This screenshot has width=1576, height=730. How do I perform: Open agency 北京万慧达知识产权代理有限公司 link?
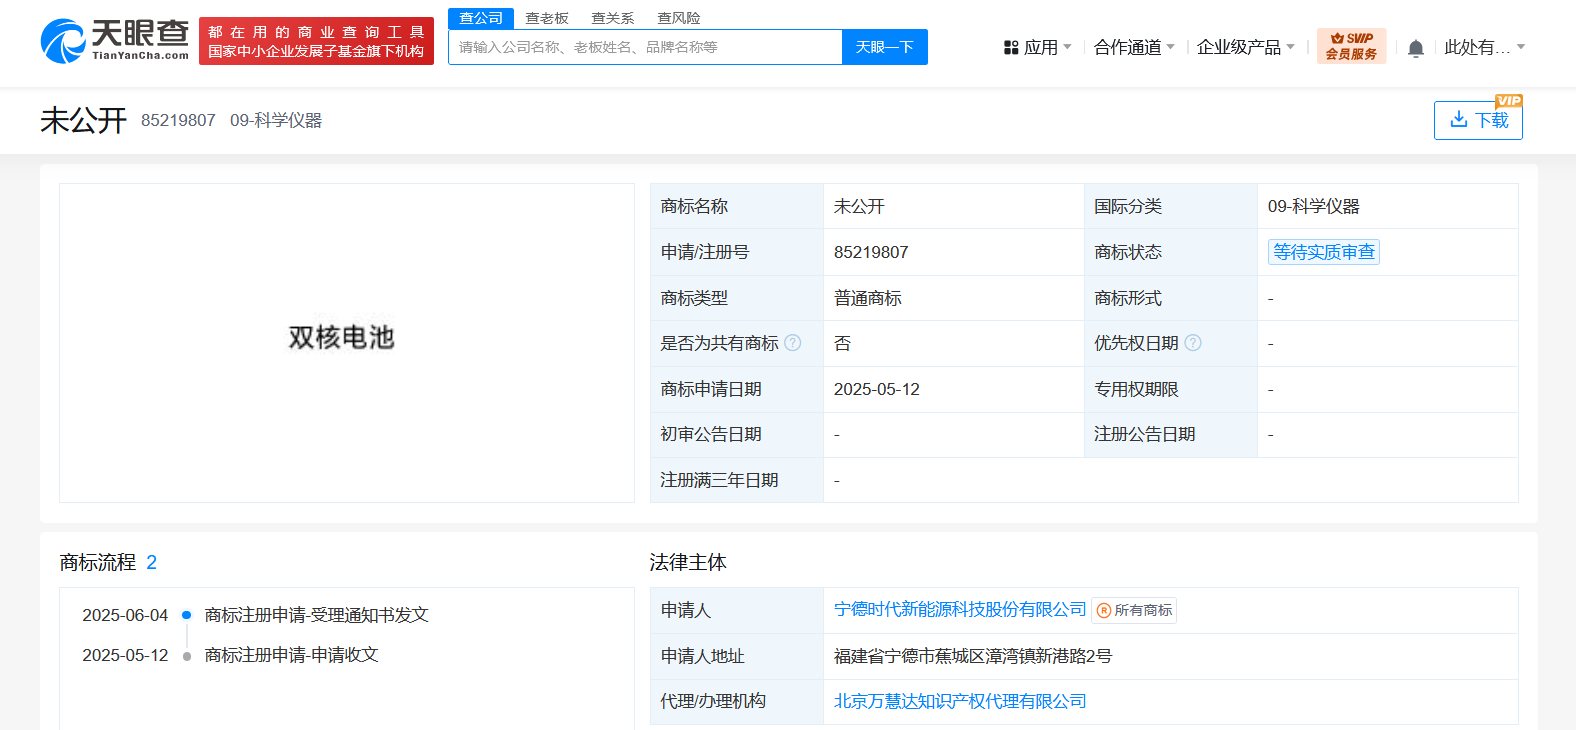tap(960, 701)
